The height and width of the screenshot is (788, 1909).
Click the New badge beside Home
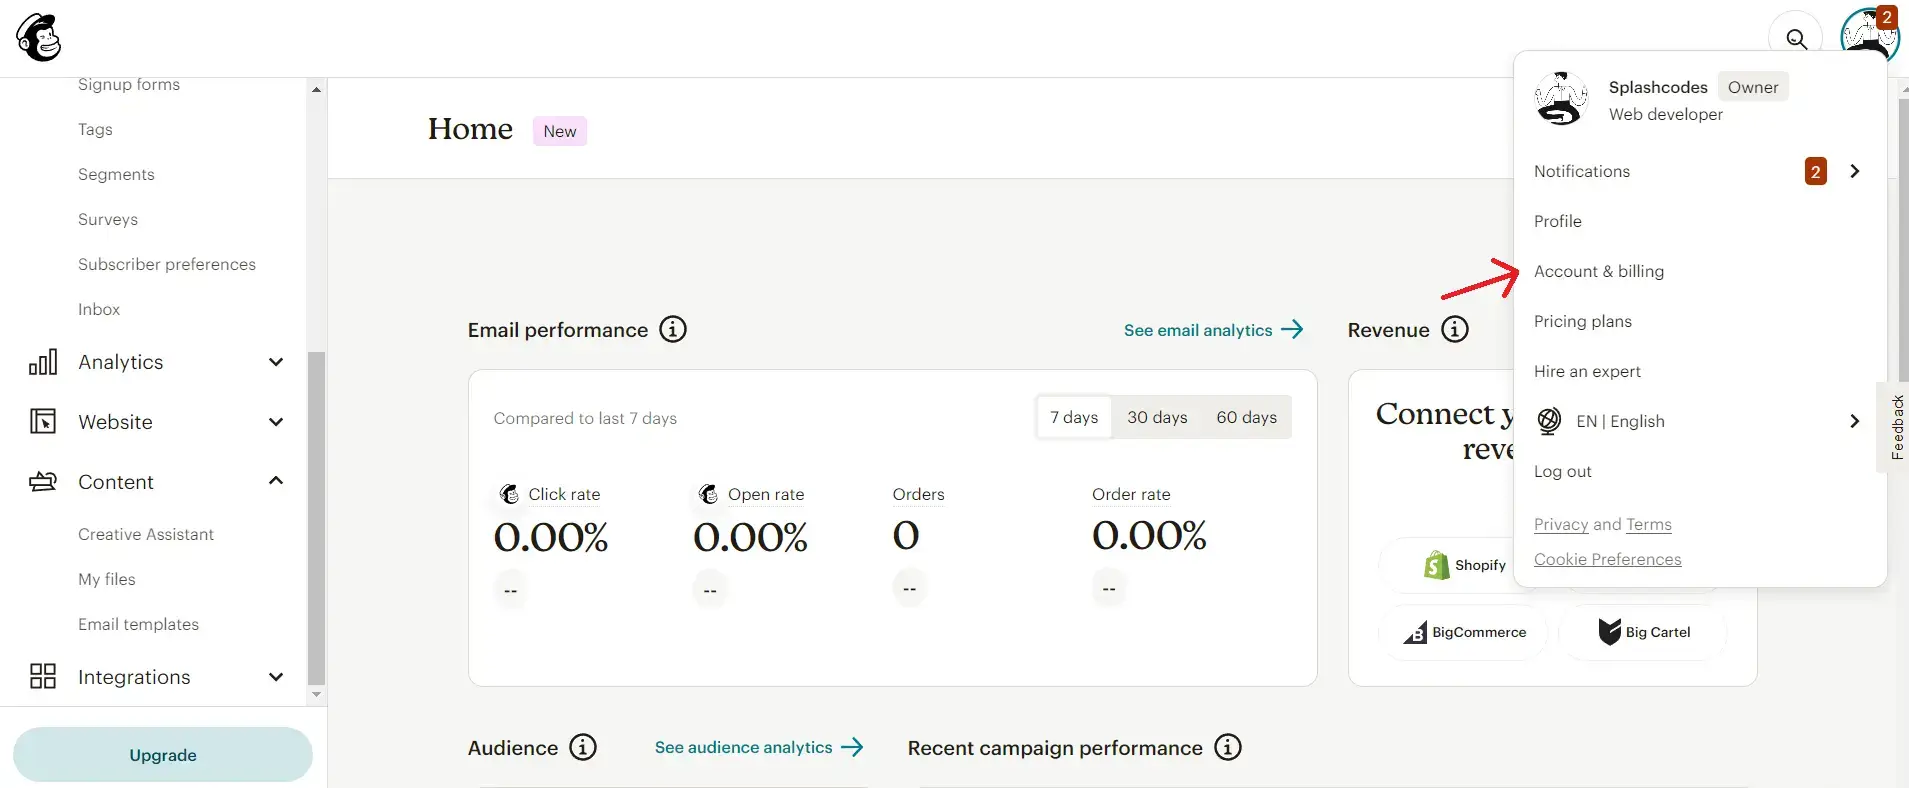[x=560, y=131]
